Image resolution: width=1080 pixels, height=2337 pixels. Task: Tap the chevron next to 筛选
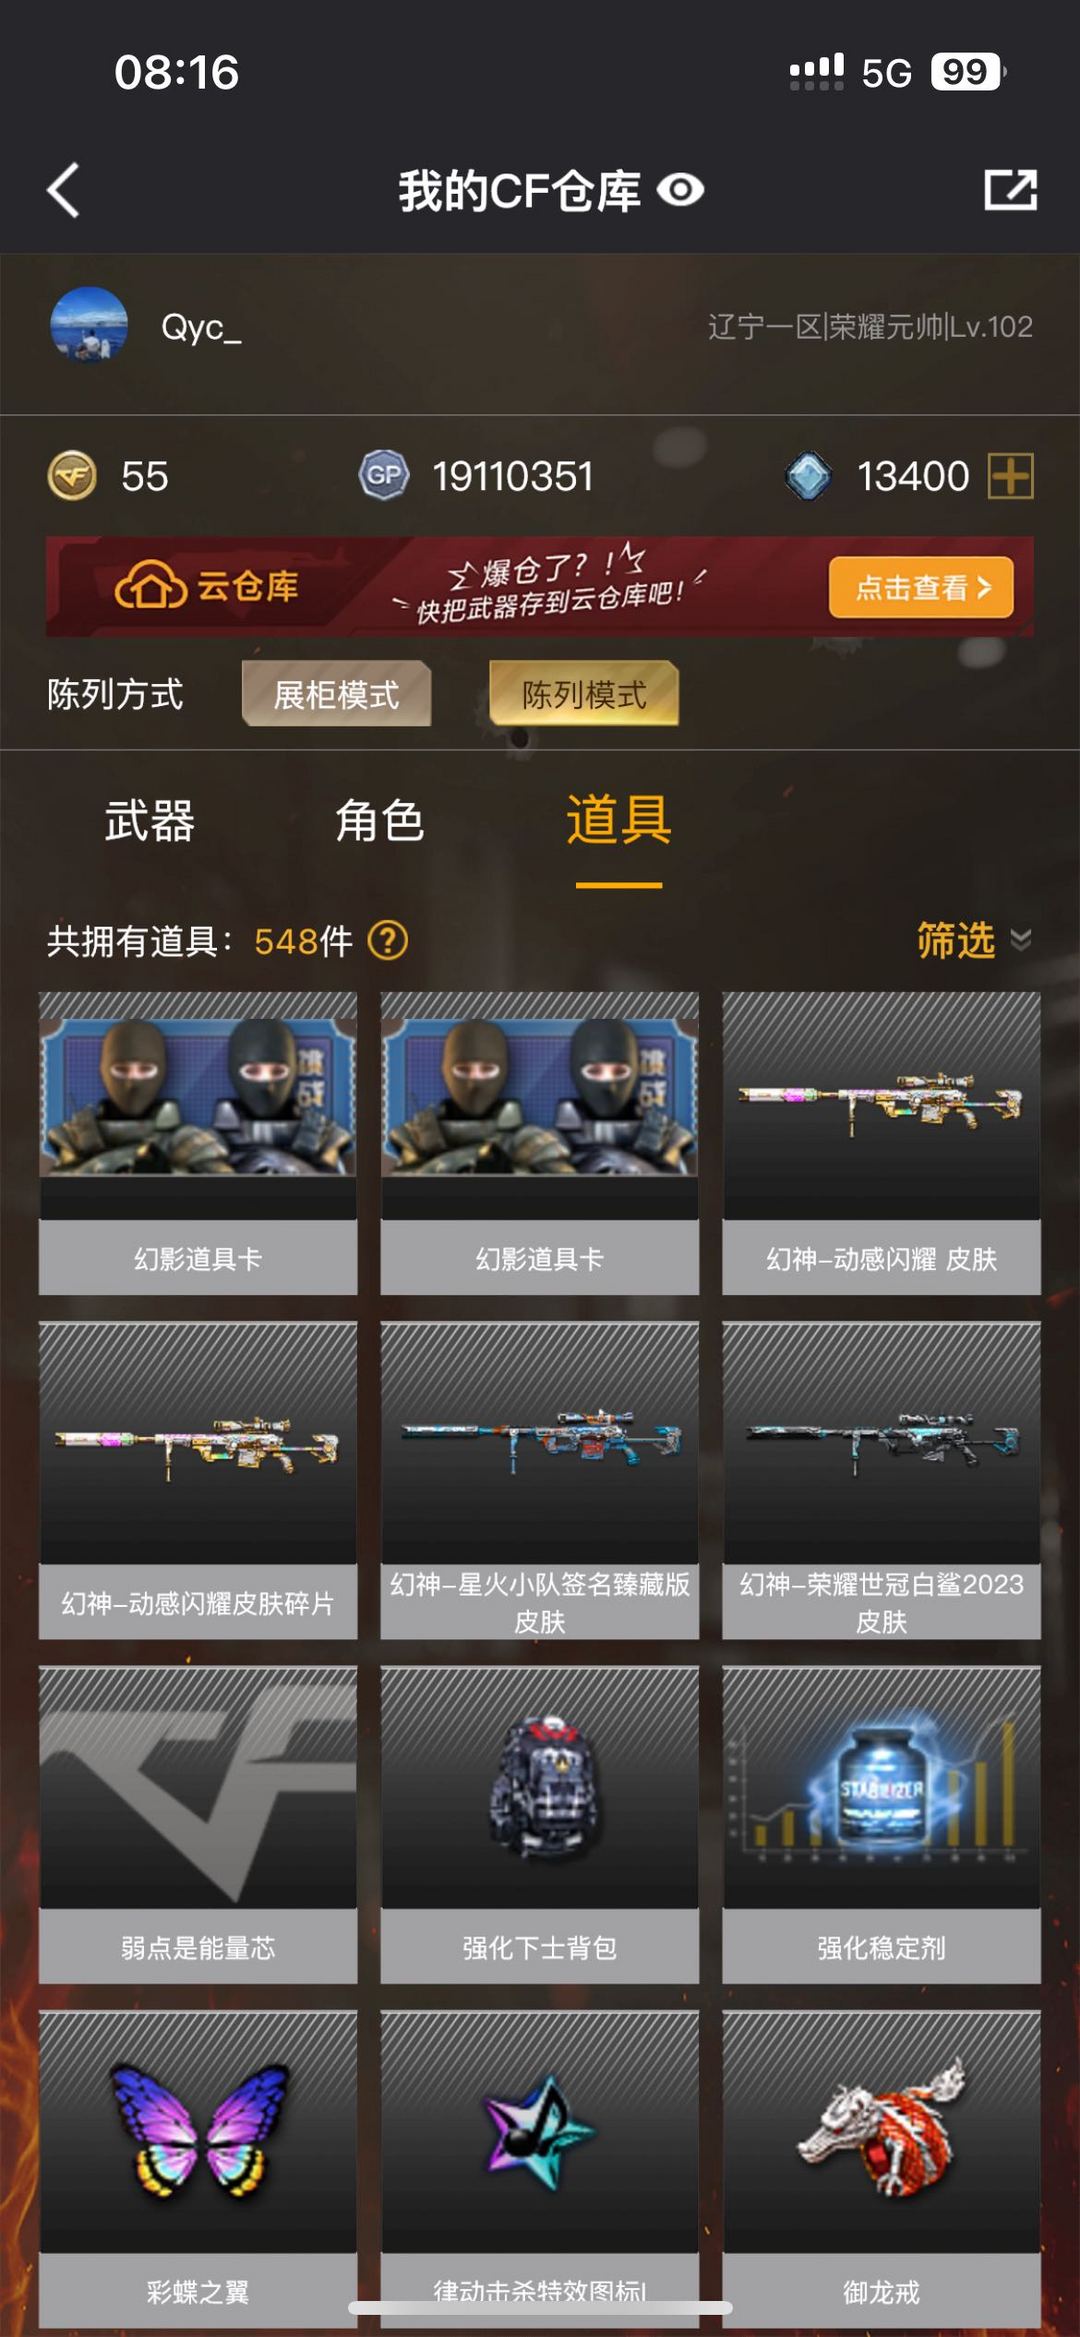[x=1021, y=940]
